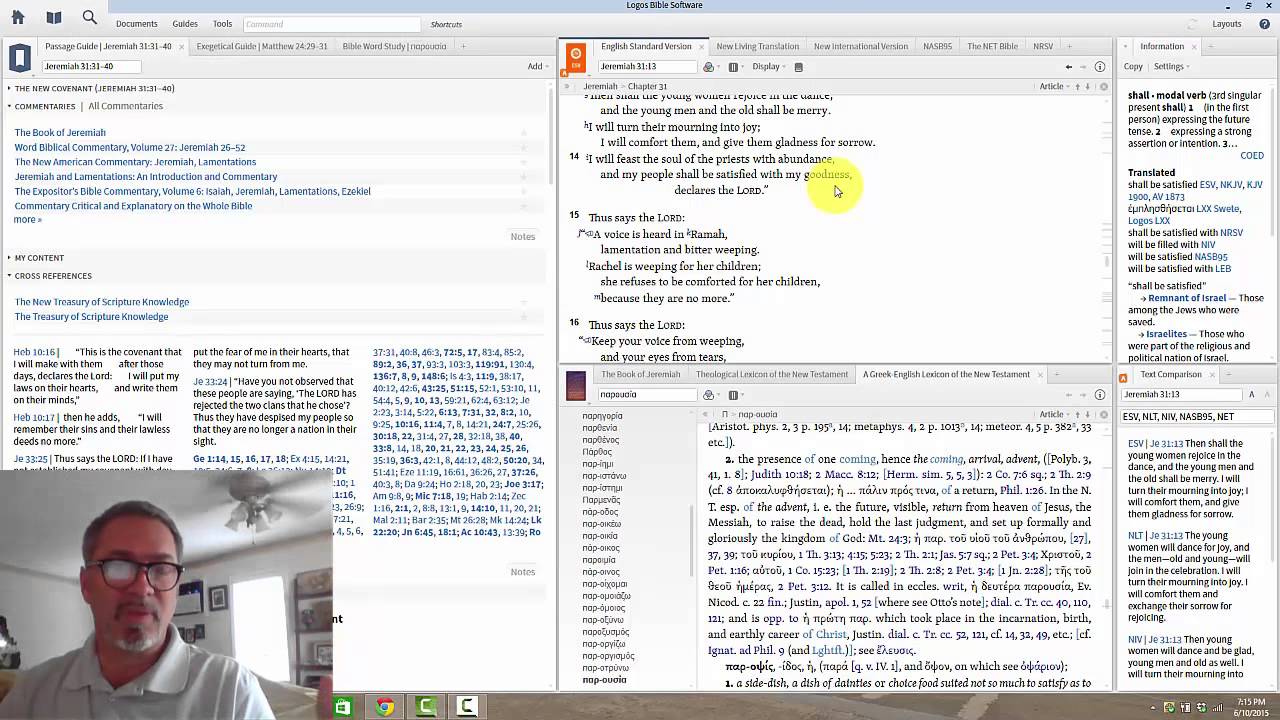Open the Article dropdown in ESV panel
1280x720 pixels.
click(x=1053, y=87)
